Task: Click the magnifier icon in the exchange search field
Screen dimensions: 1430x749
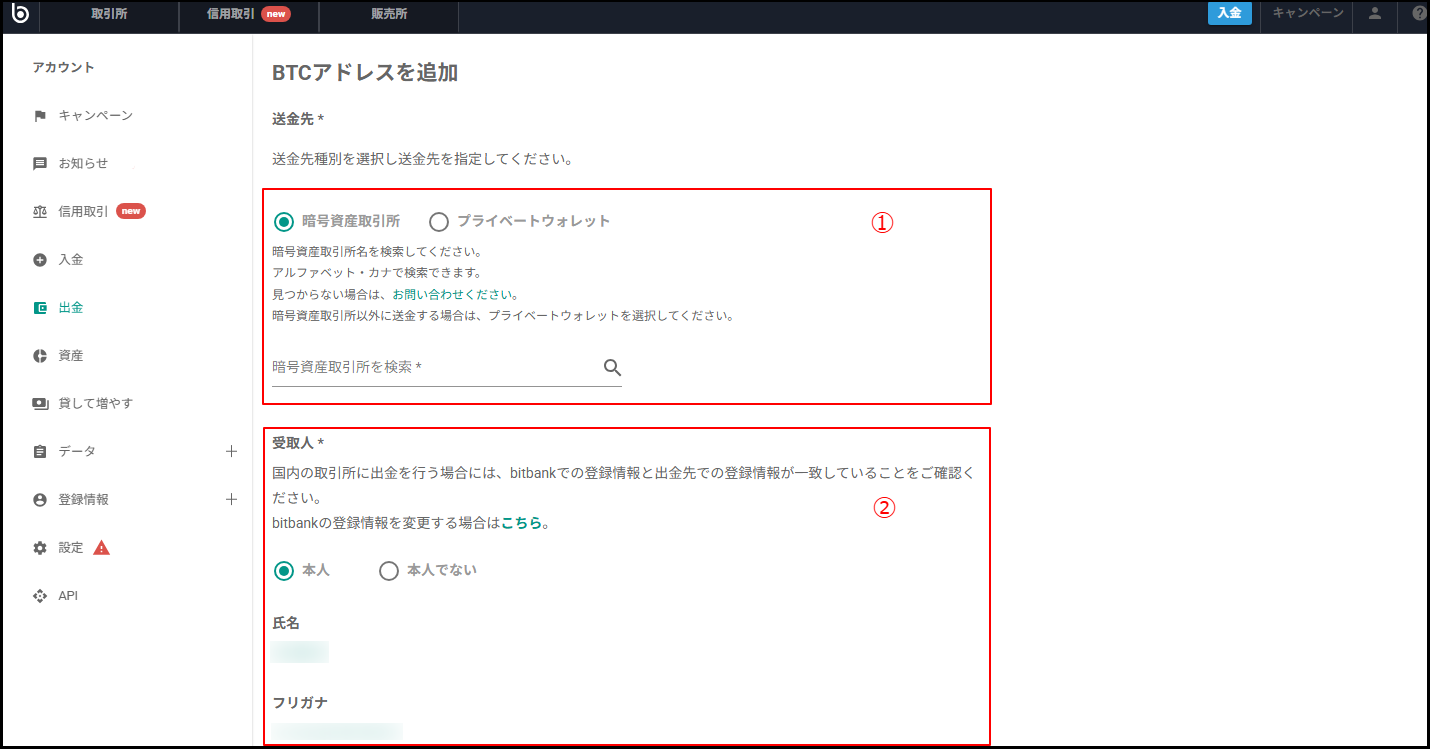Action: [612, 367]
